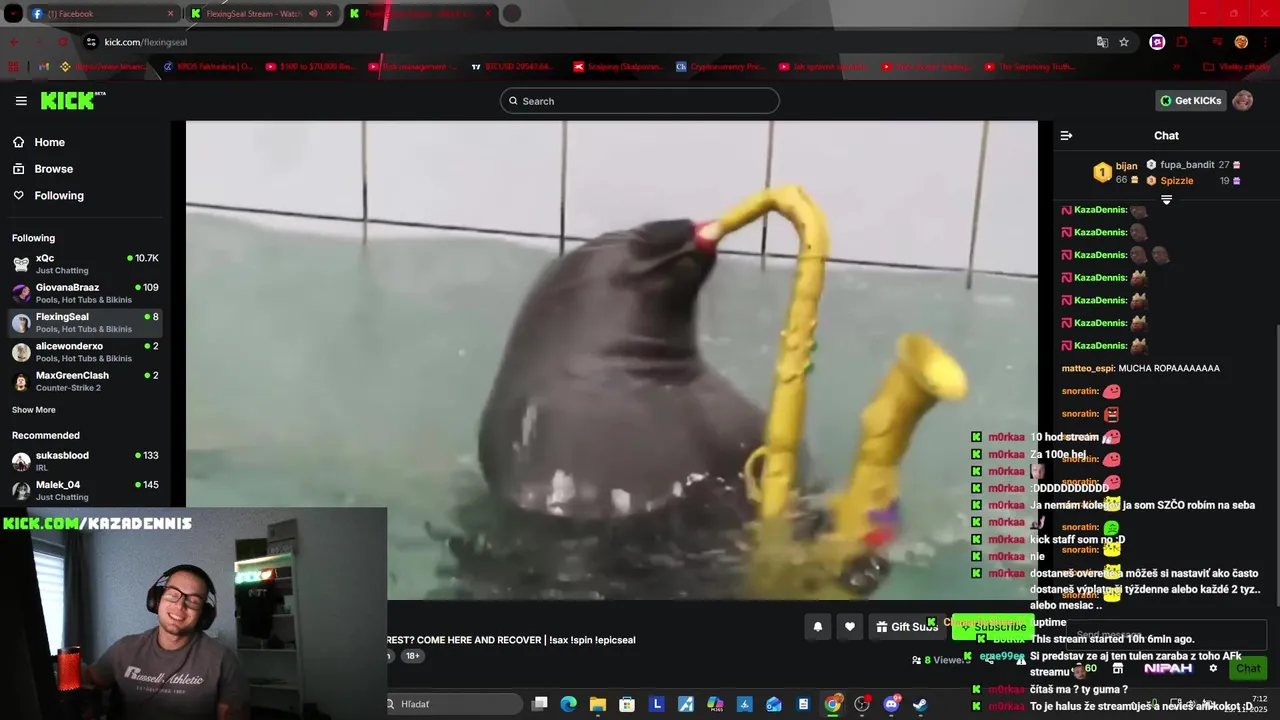Screen dimensions: 1280x720
Task: Toggle the heart follow button
Action: (849, 627)
